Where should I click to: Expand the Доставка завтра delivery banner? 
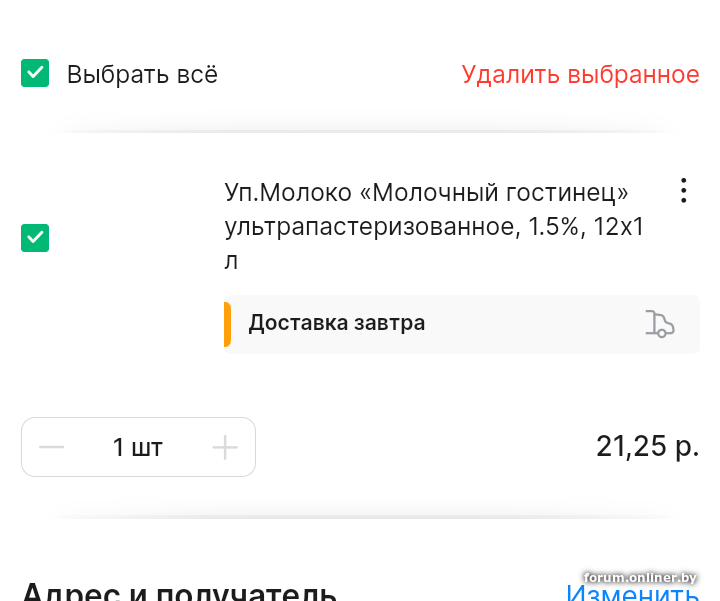tap(462, 324)
